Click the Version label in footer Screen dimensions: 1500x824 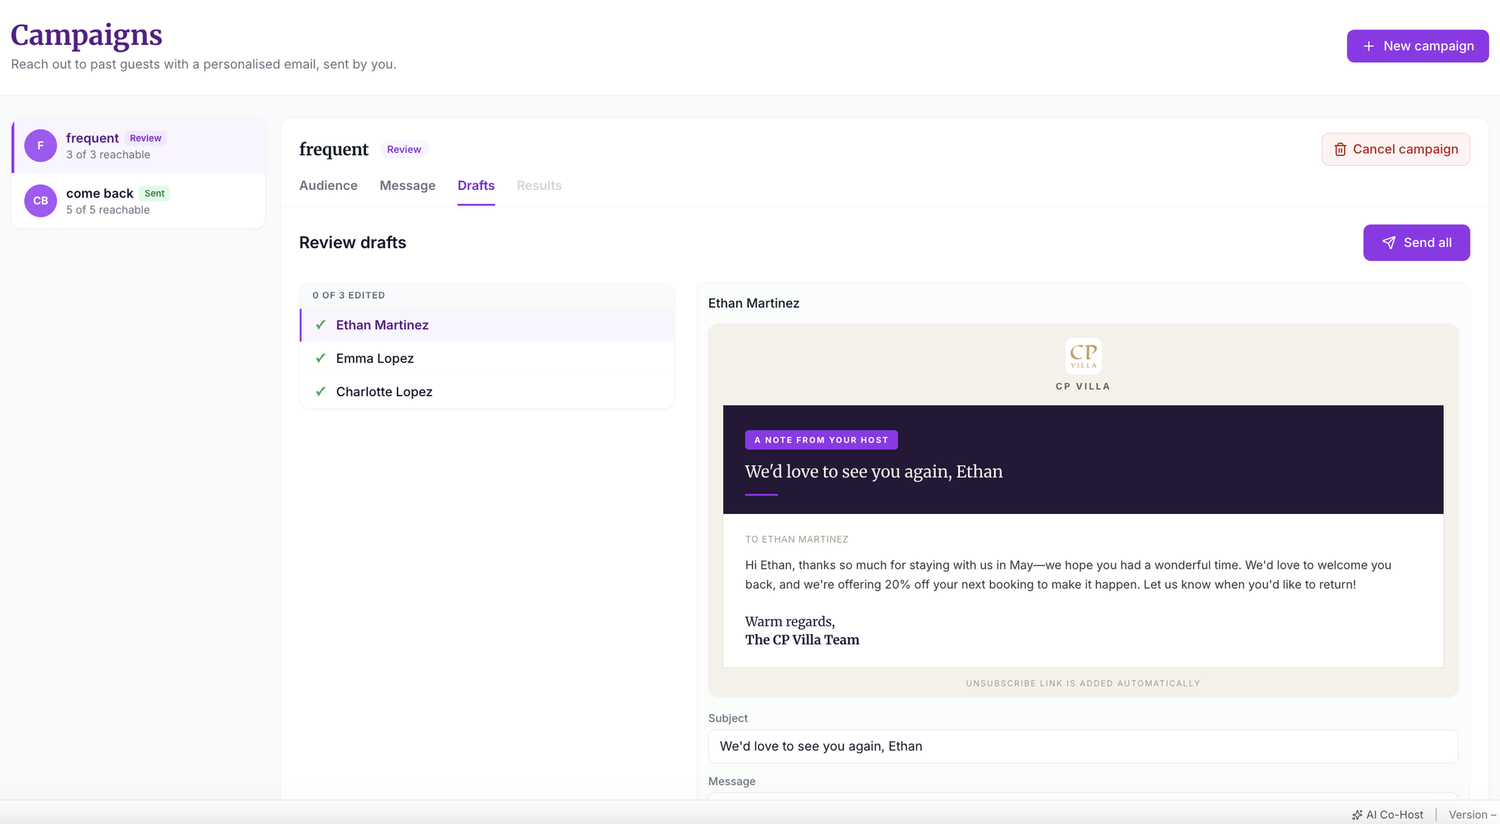[1472, 815]
